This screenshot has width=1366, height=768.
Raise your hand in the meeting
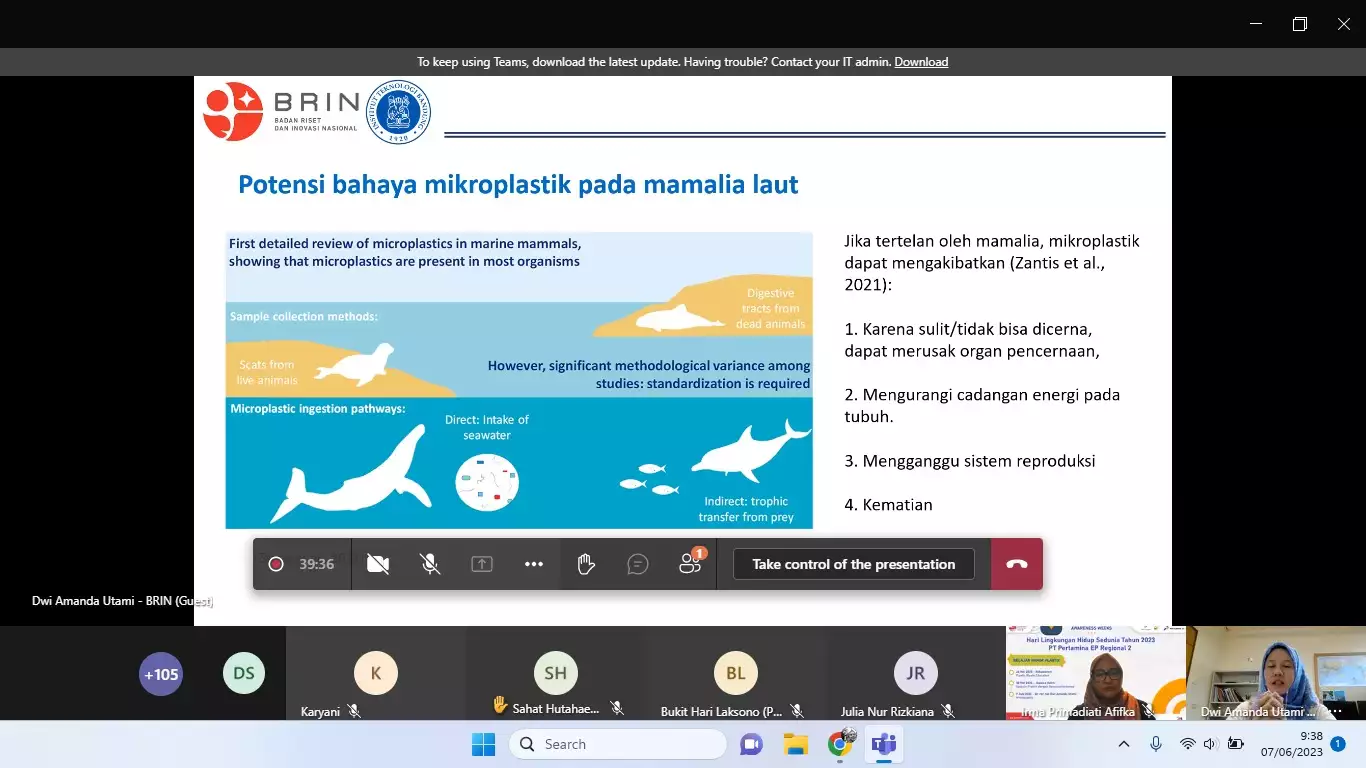(x=586, y=564)
